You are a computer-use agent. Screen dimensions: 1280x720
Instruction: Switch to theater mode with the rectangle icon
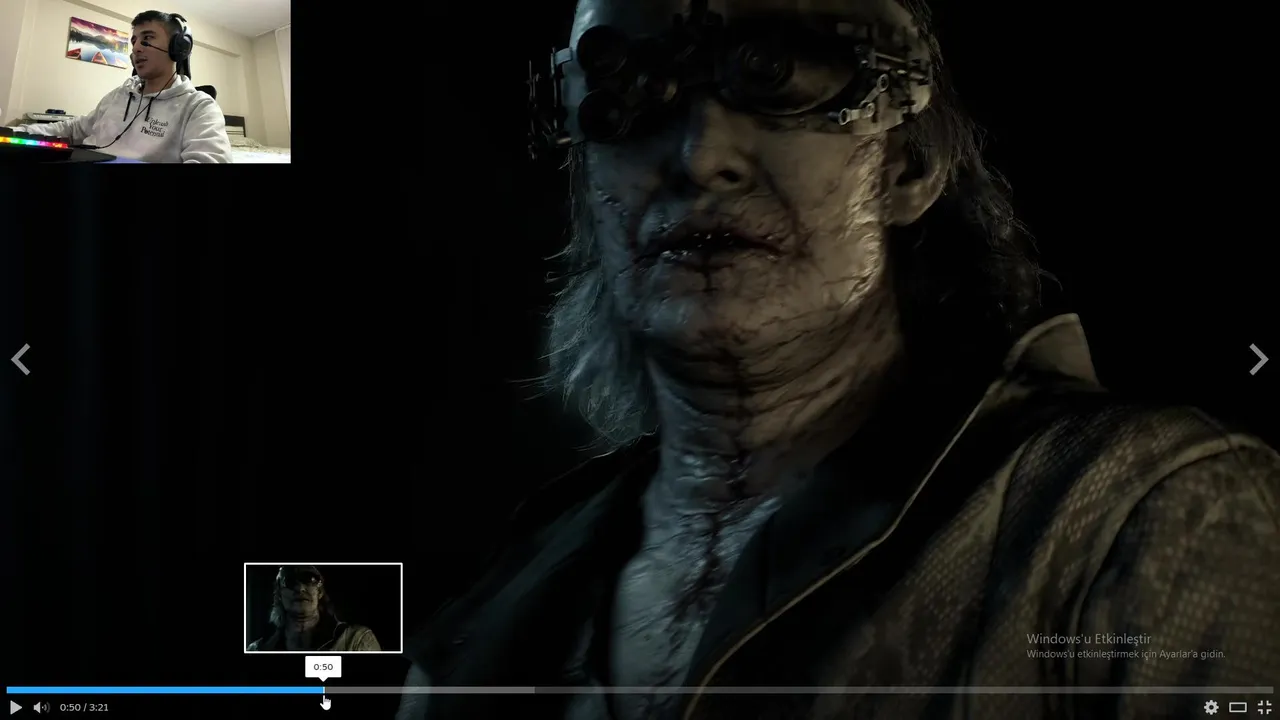1238,707
